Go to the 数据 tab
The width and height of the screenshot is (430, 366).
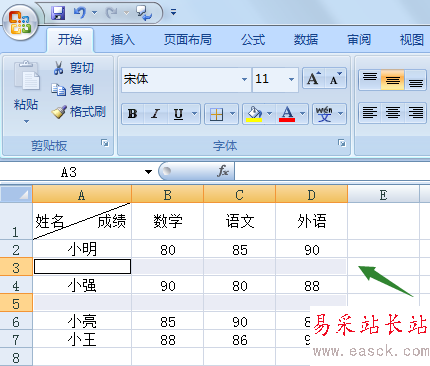[x=306, y=40]
